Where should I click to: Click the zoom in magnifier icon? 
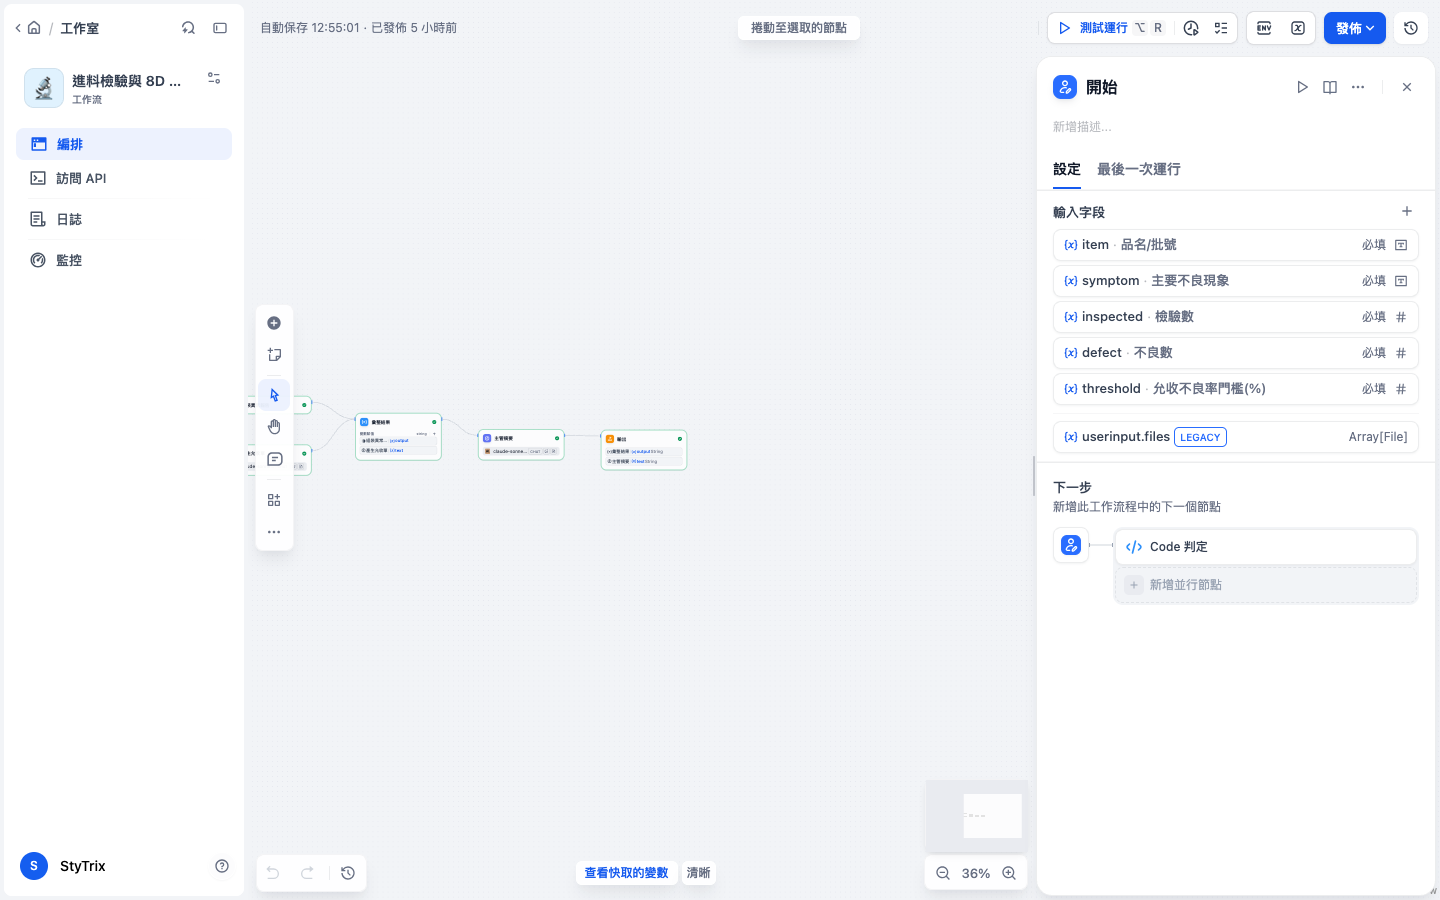[x=1009, y=873]
